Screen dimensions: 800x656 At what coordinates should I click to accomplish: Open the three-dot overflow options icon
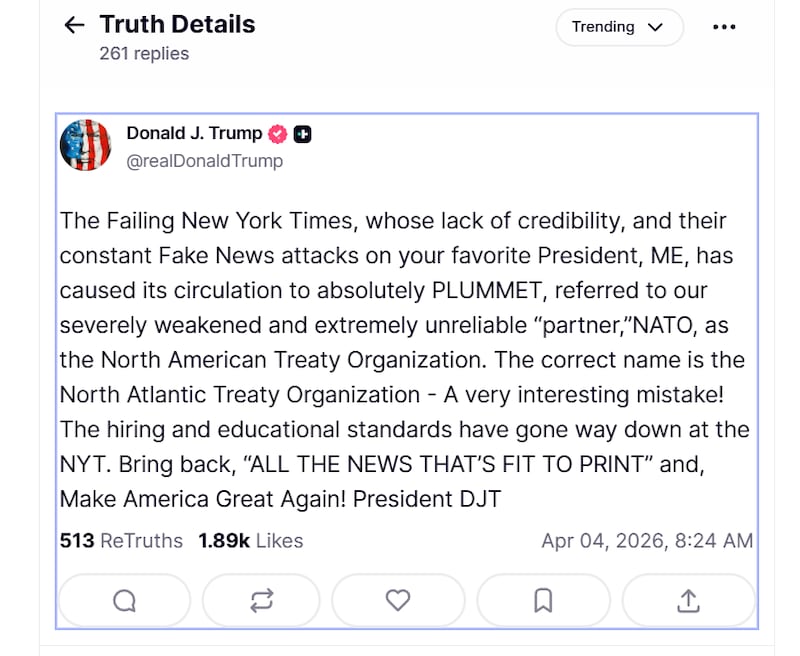724,27
